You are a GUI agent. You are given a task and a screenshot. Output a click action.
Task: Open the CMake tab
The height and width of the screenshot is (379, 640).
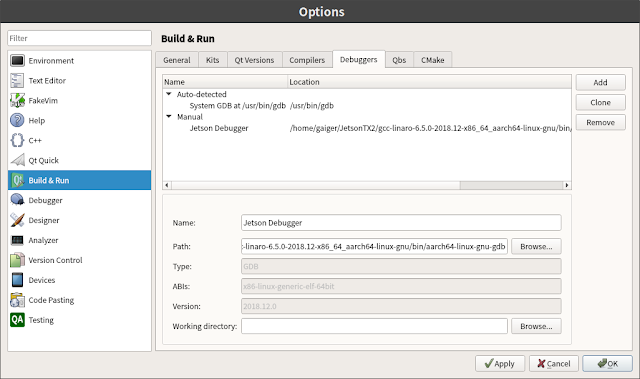pos(433,60)
